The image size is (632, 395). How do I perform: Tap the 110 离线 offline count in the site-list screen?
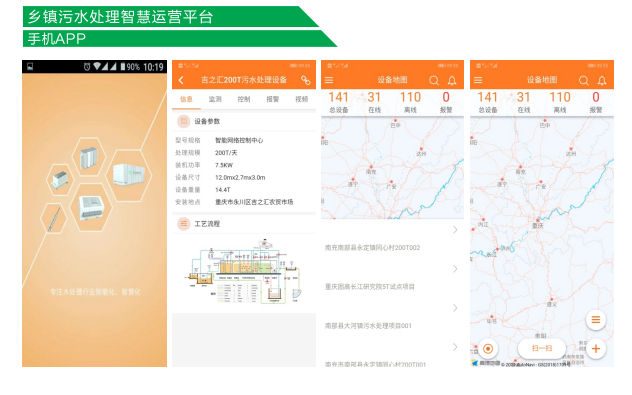[410, 102]
